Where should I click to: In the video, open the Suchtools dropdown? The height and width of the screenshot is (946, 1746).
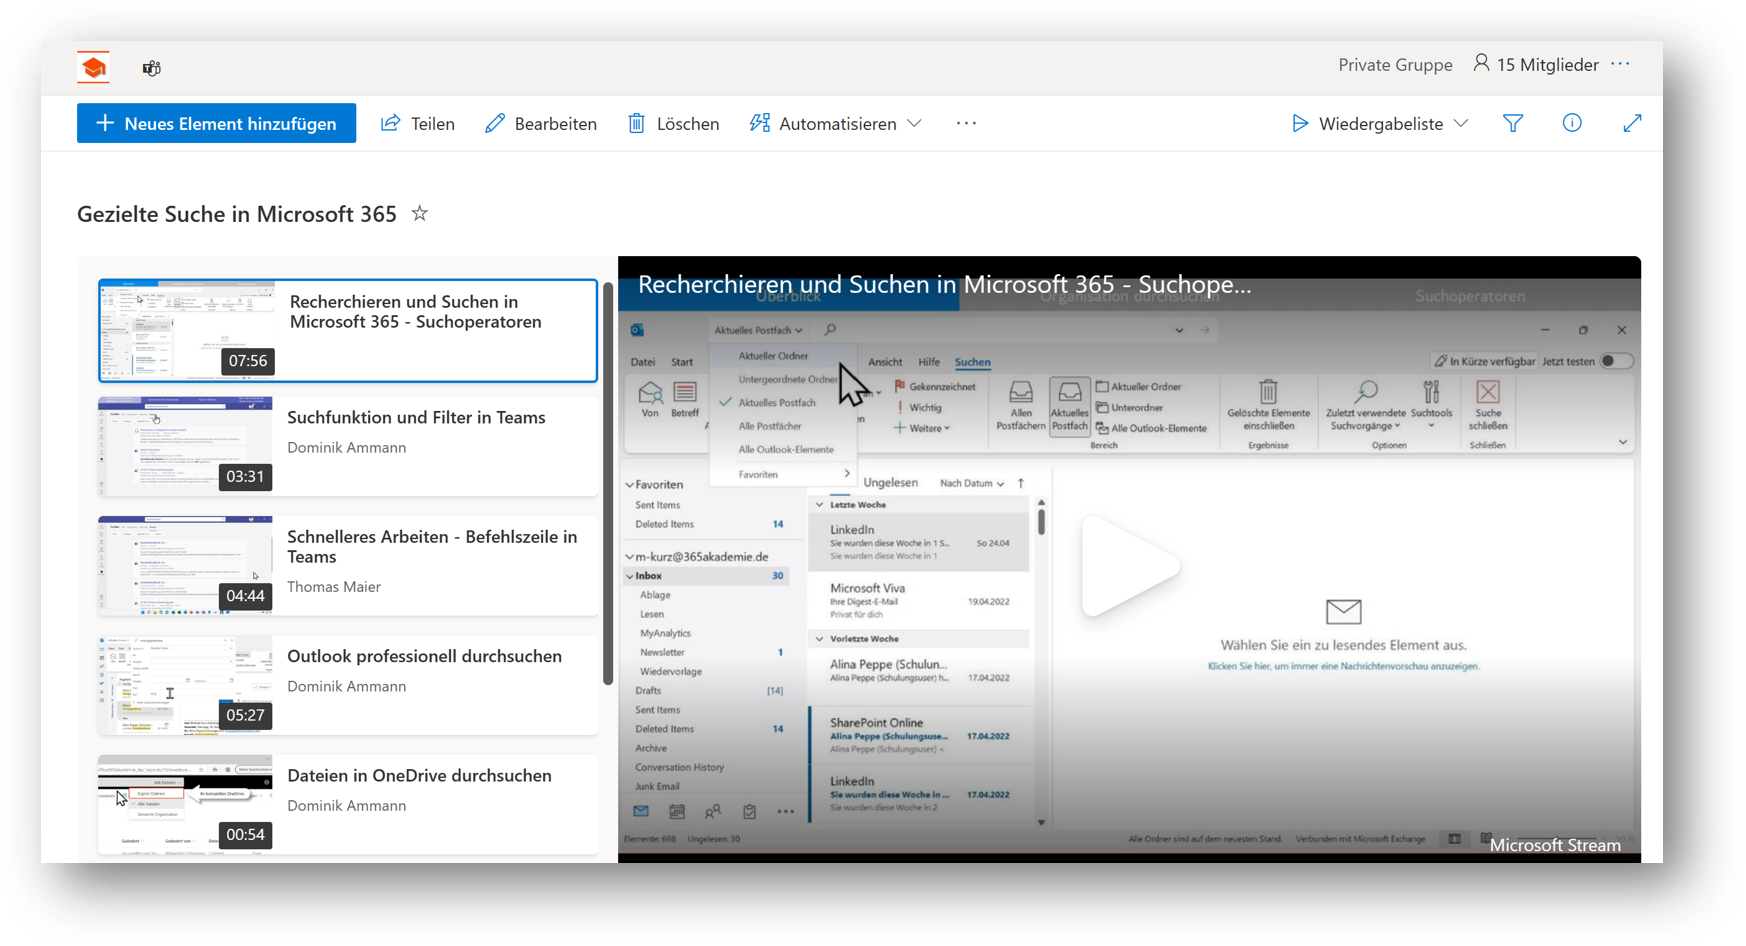point(1431,406)
